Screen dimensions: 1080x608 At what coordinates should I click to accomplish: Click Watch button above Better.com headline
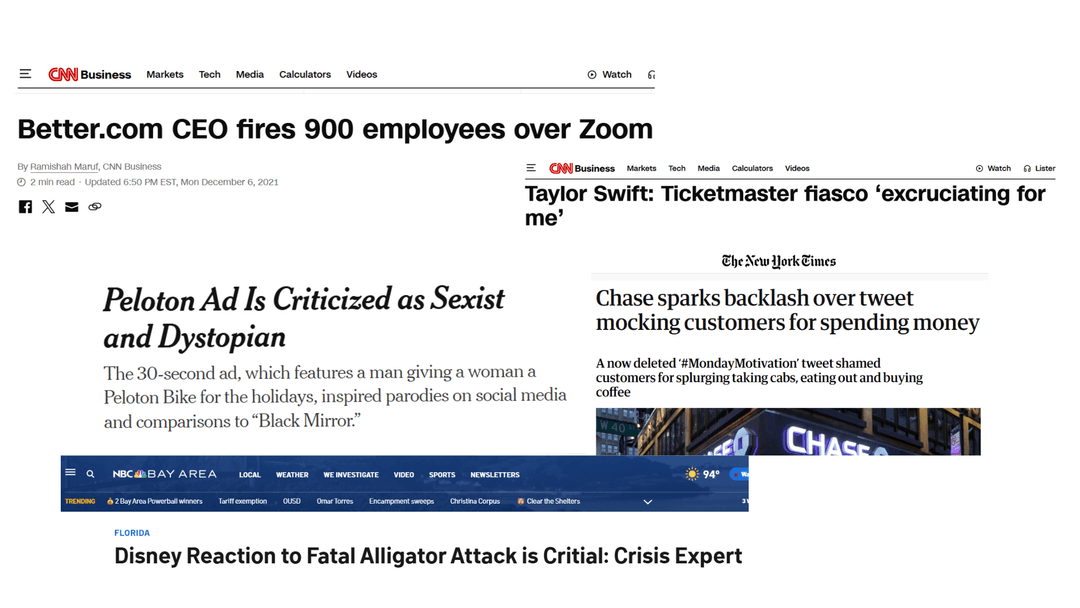pos(610,74)
